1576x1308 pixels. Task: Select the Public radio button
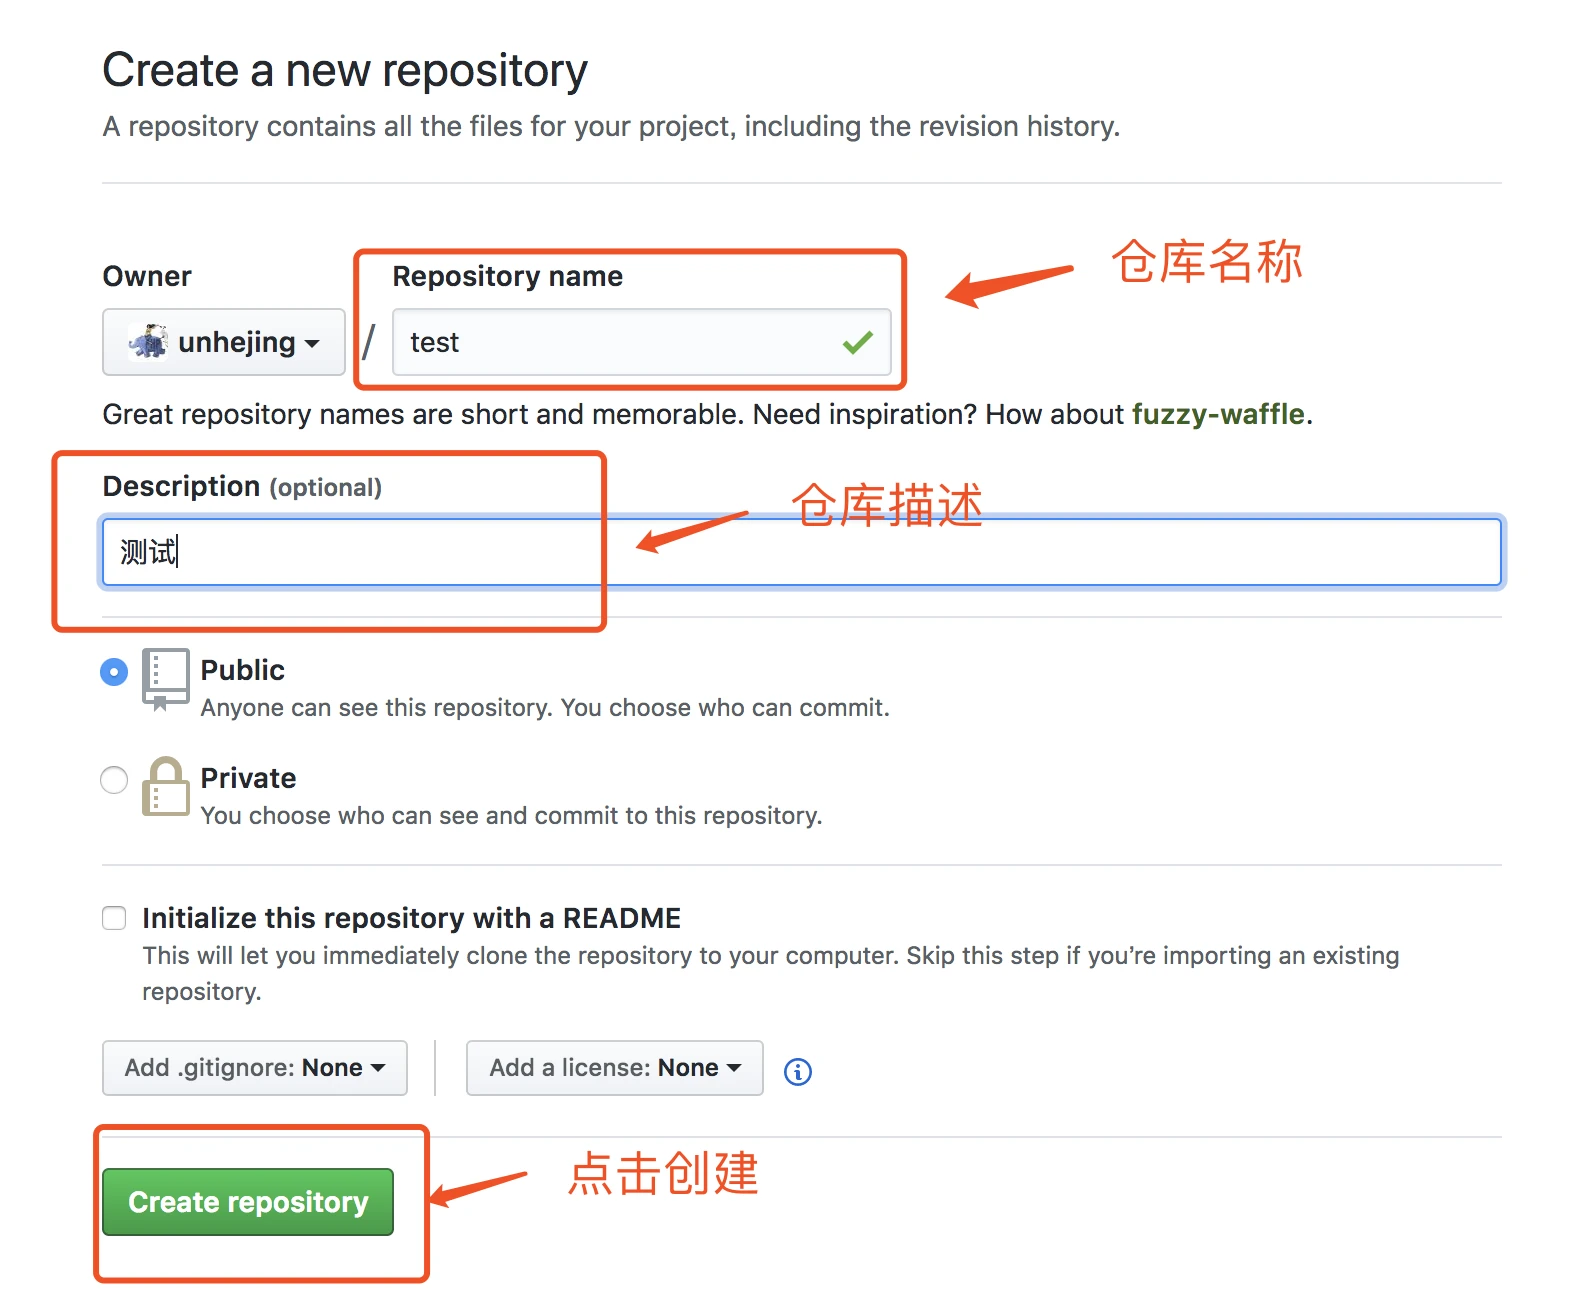click(114, 671)
